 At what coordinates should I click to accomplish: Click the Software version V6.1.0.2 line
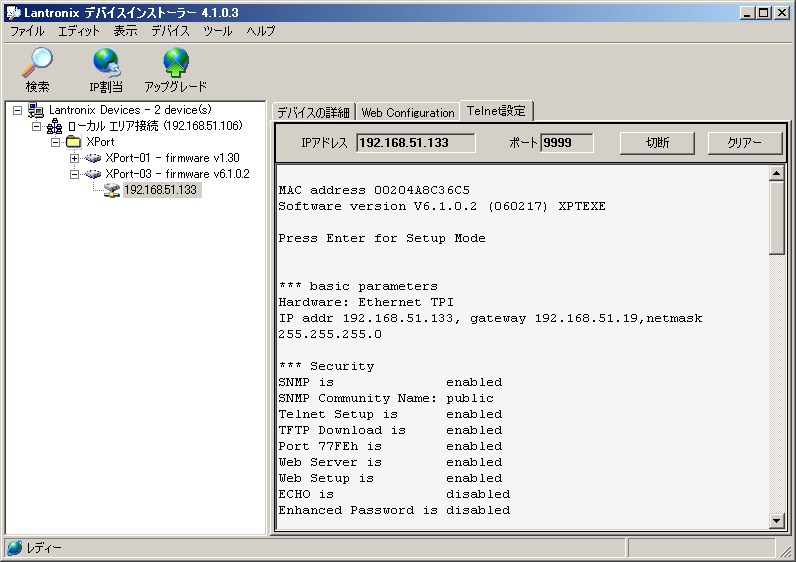tap(442, 207)
